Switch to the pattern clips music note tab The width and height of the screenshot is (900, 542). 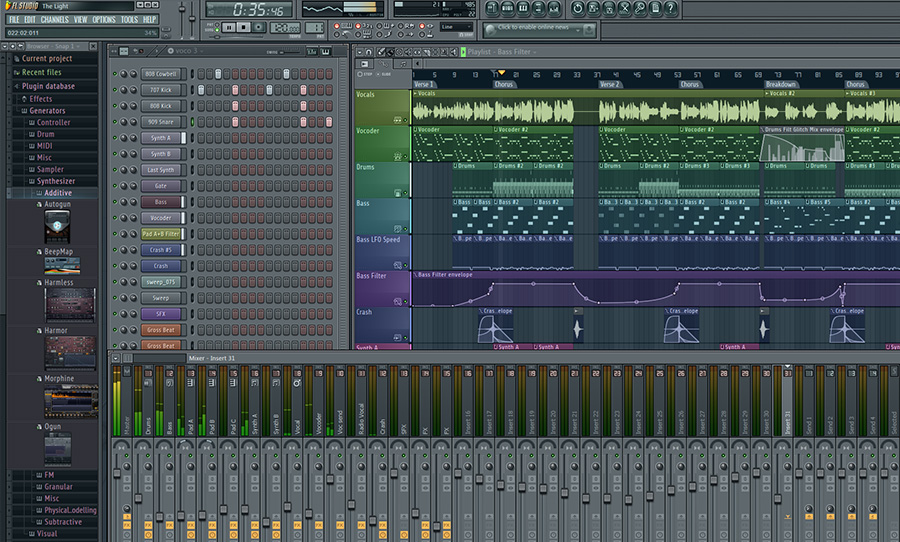[x=403, y=64]
